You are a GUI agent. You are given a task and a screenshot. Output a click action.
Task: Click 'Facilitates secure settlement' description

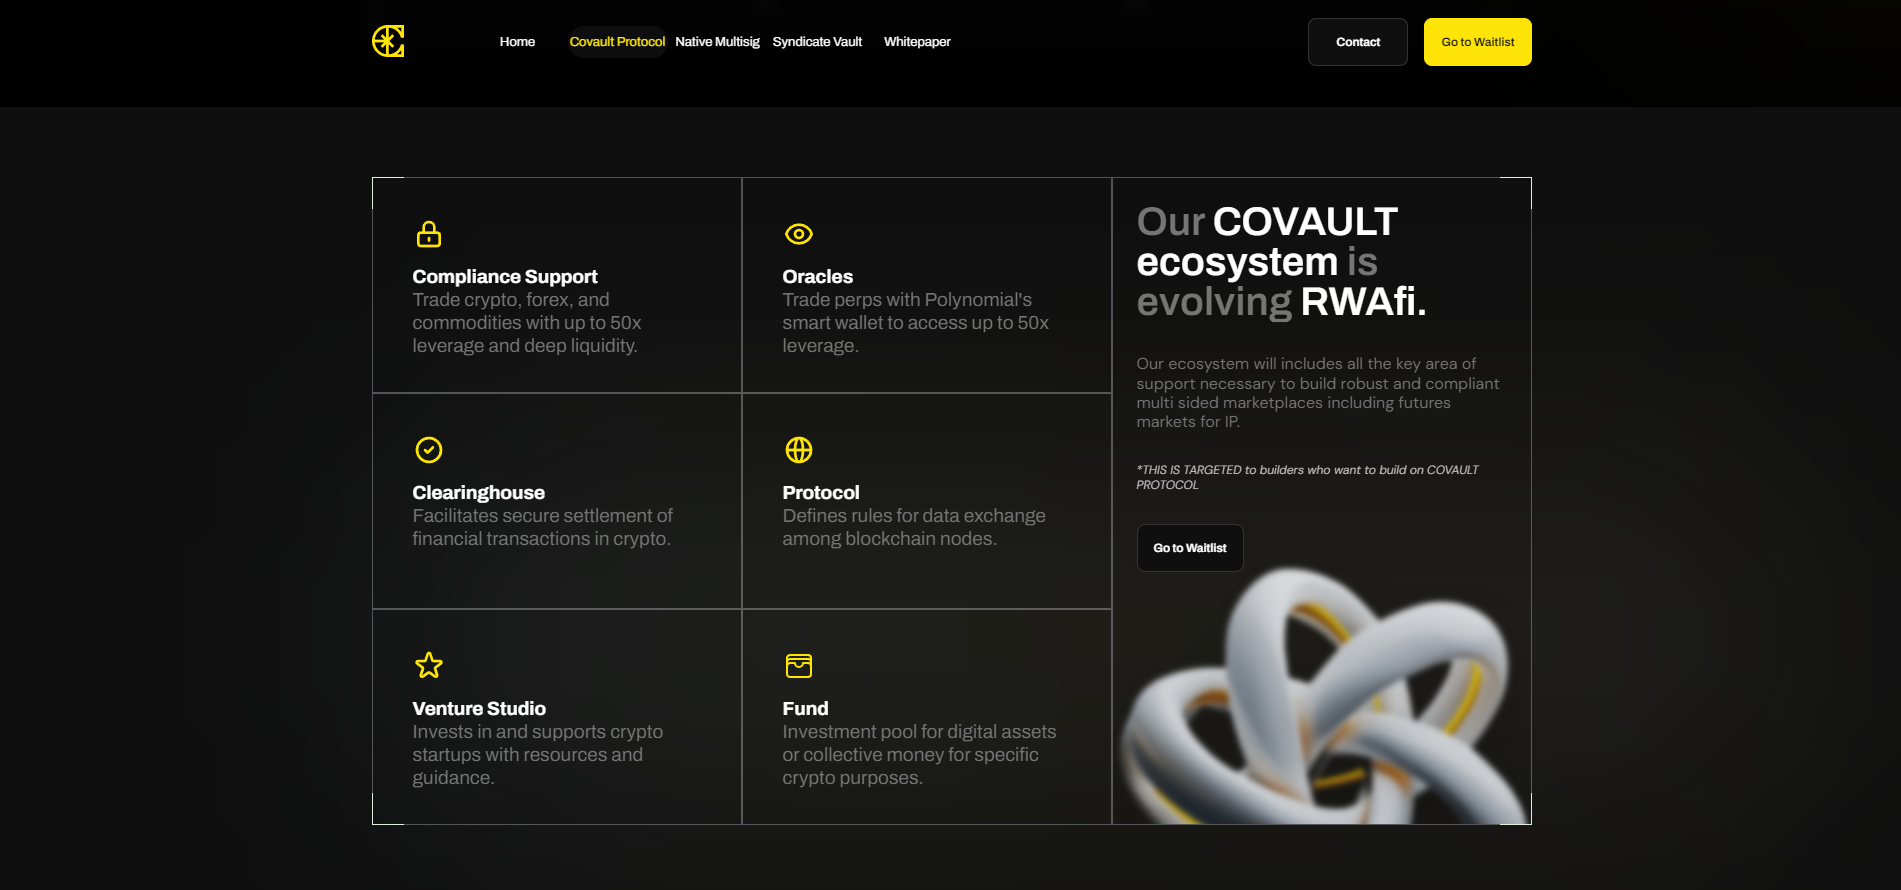click(x=542, y=527)
